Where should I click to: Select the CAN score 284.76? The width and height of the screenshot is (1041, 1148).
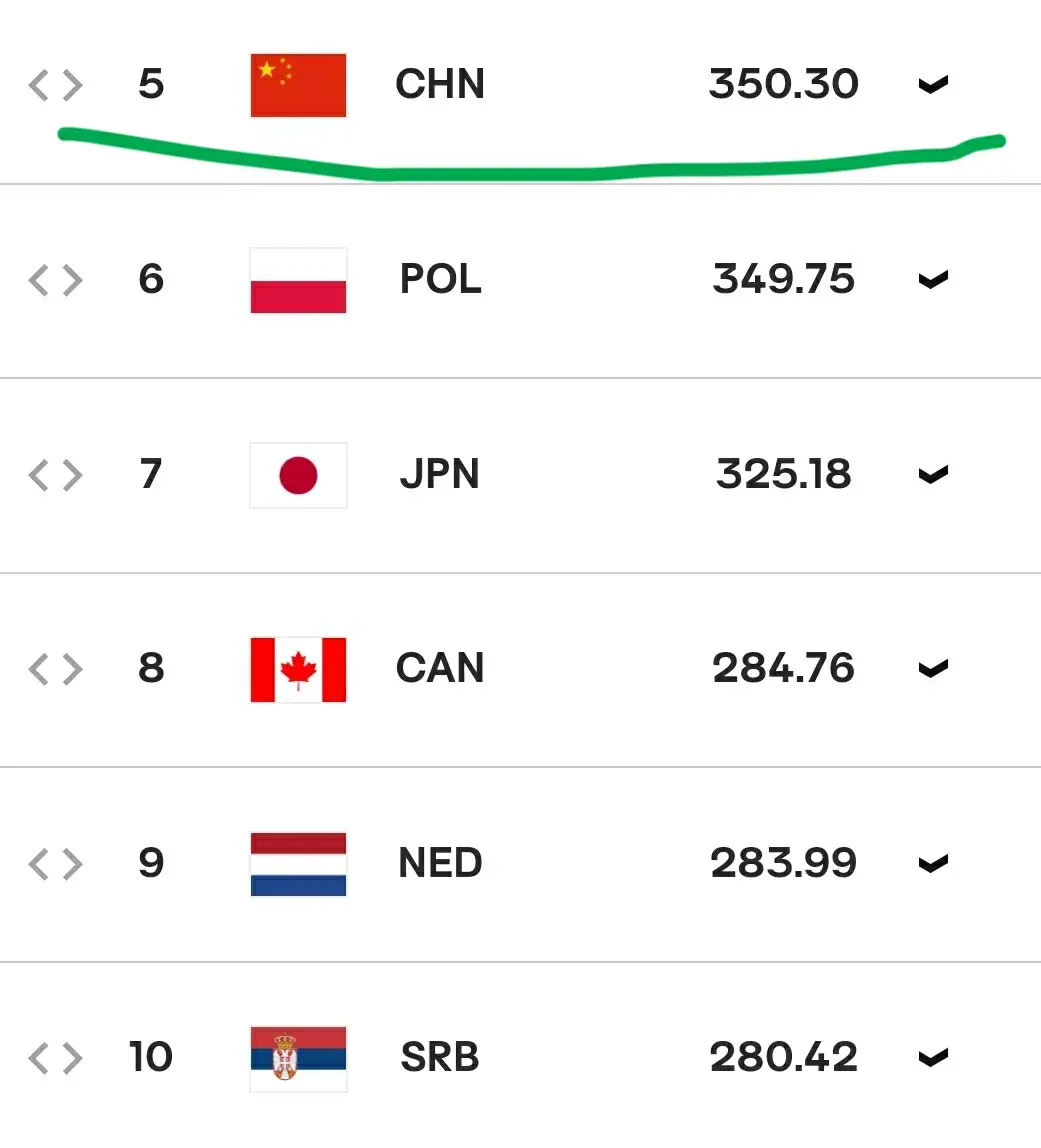(783, 668)
